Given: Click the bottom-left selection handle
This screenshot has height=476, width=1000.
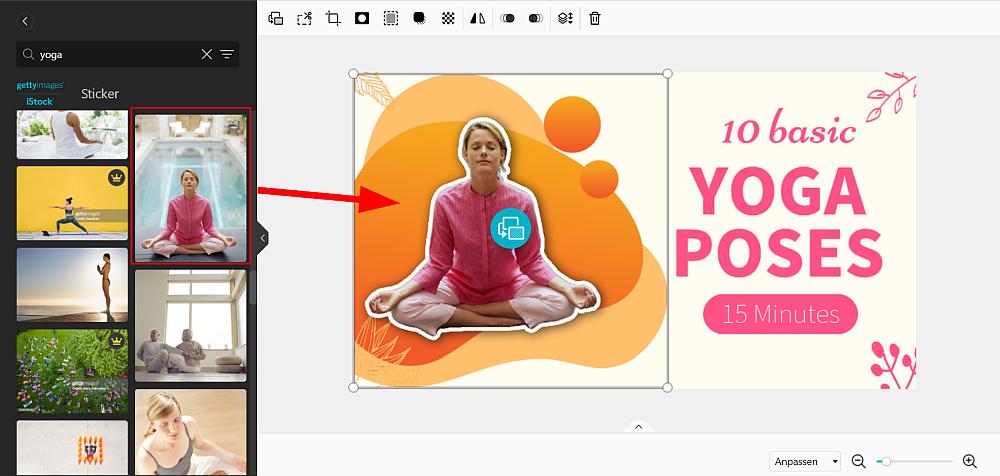Looking at the screenshot, I should click(353, 387).
